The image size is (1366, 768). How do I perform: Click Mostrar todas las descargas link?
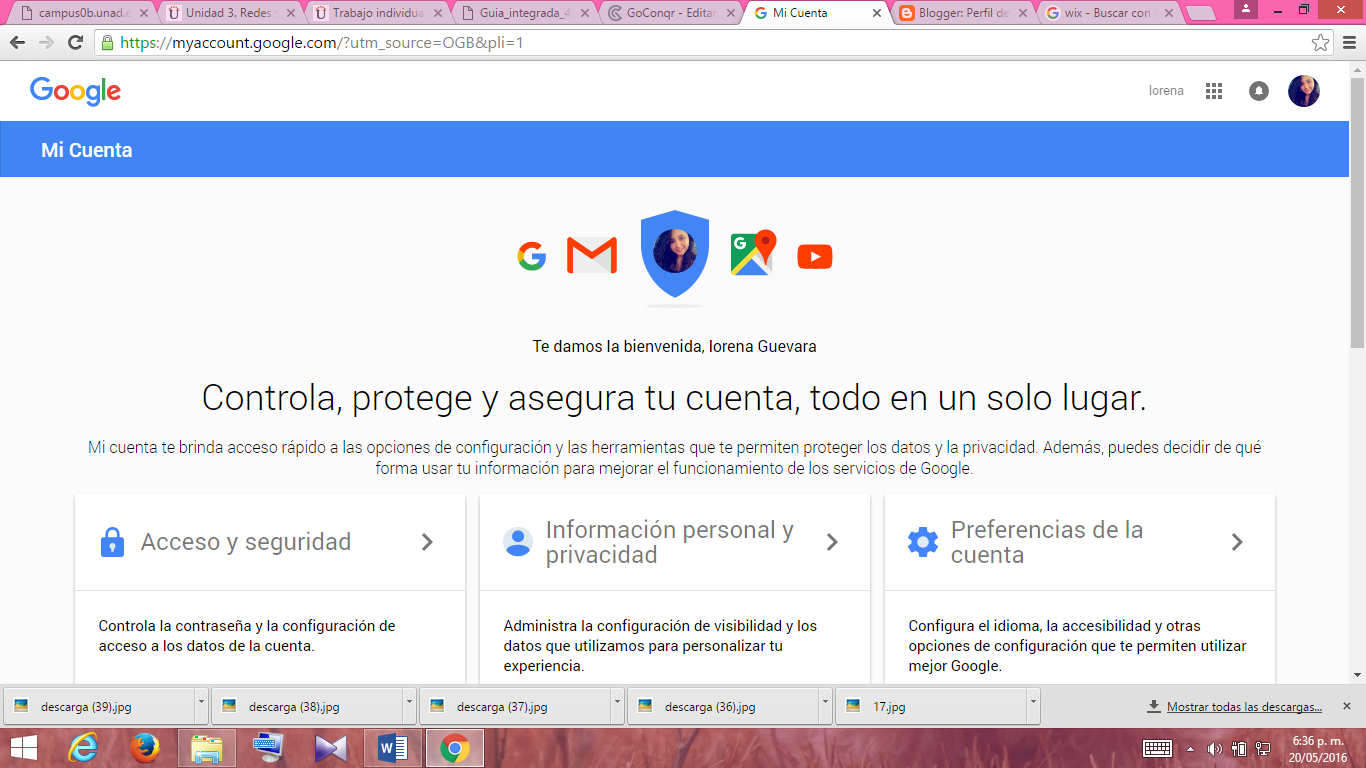1244,707
